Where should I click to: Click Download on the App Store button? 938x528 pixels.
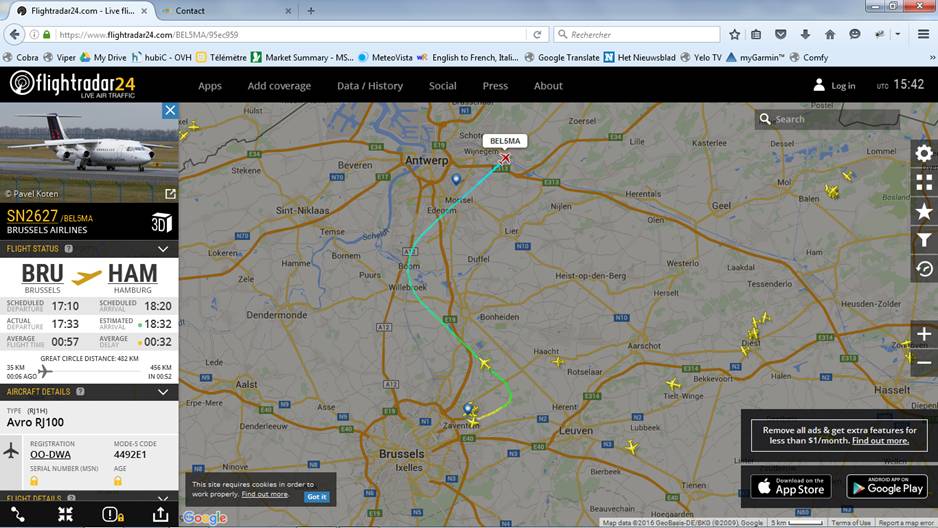(791, 486)
